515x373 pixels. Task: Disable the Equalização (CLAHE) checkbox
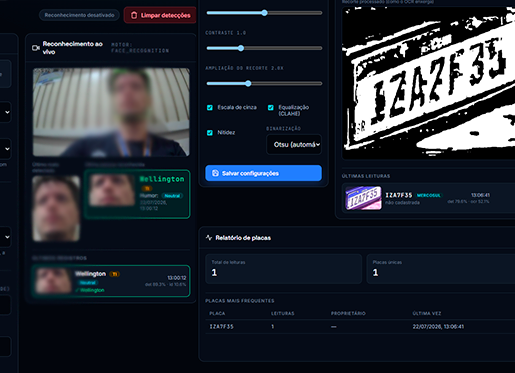pyautogui.click(x=271, y=107)
